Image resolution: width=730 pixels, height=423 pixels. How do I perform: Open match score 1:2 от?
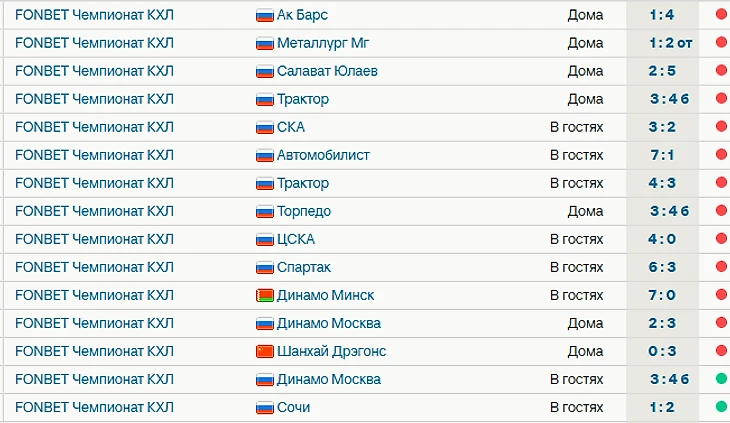(671, 43)
